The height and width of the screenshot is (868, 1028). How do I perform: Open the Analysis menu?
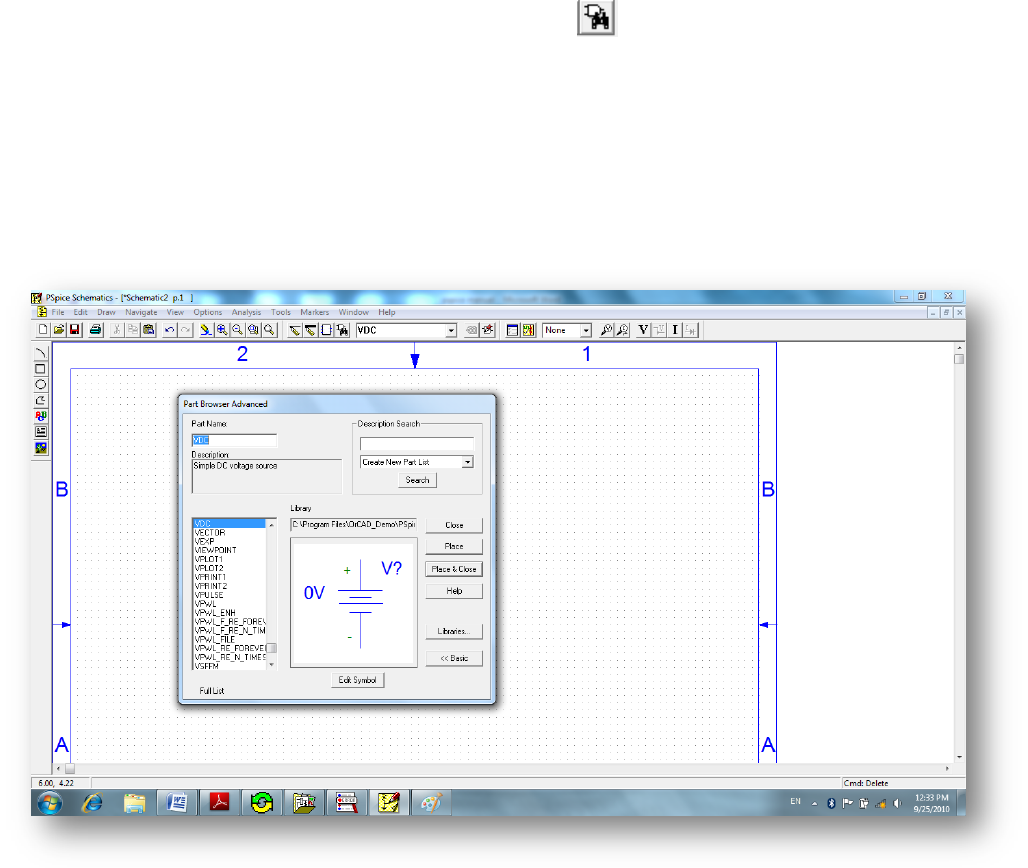click(x=246, y=312)
